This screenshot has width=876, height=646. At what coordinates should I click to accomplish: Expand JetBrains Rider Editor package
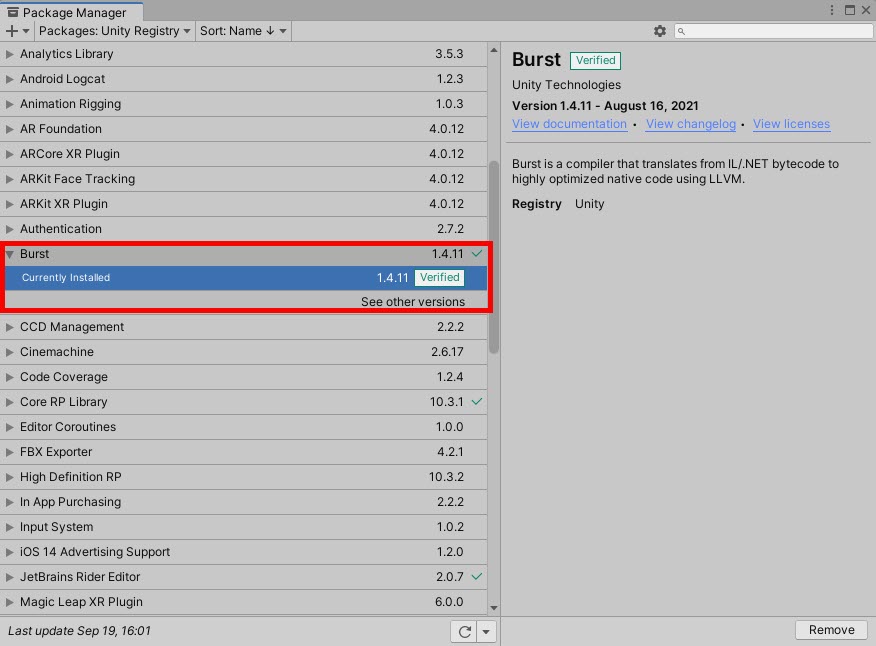click(x=9, y=577)
